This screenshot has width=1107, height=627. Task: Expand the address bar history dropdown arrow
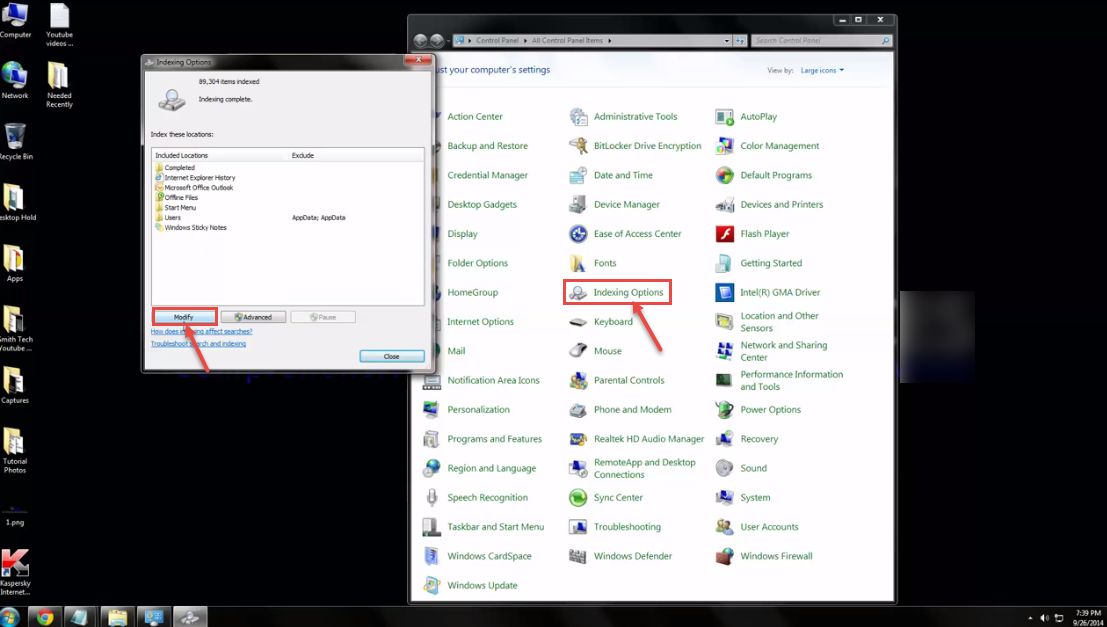tap(727, 41)
